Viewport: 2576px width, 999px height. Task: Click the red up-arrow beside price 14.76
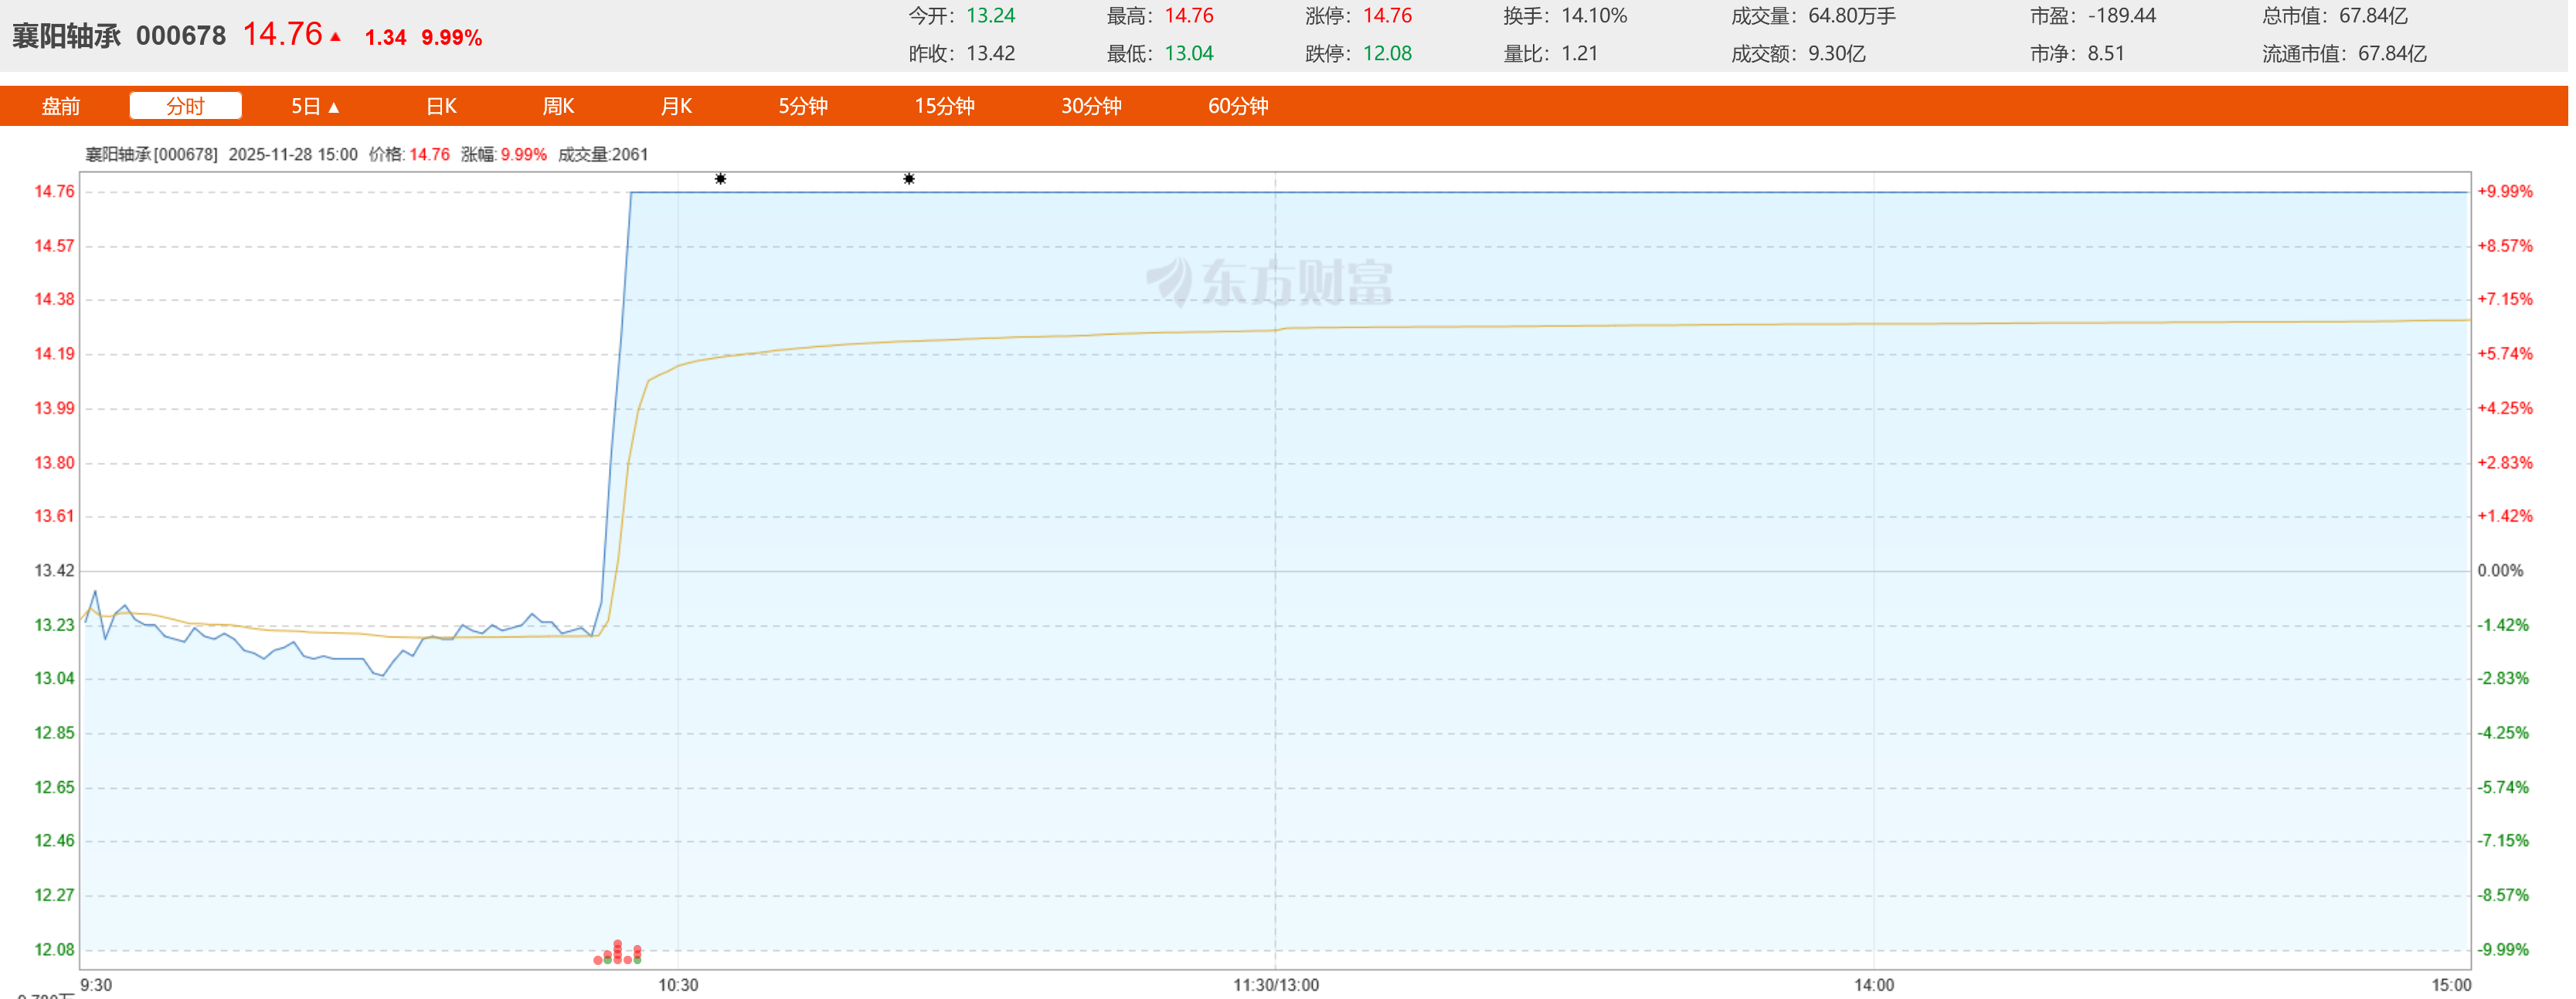[336, 37]
